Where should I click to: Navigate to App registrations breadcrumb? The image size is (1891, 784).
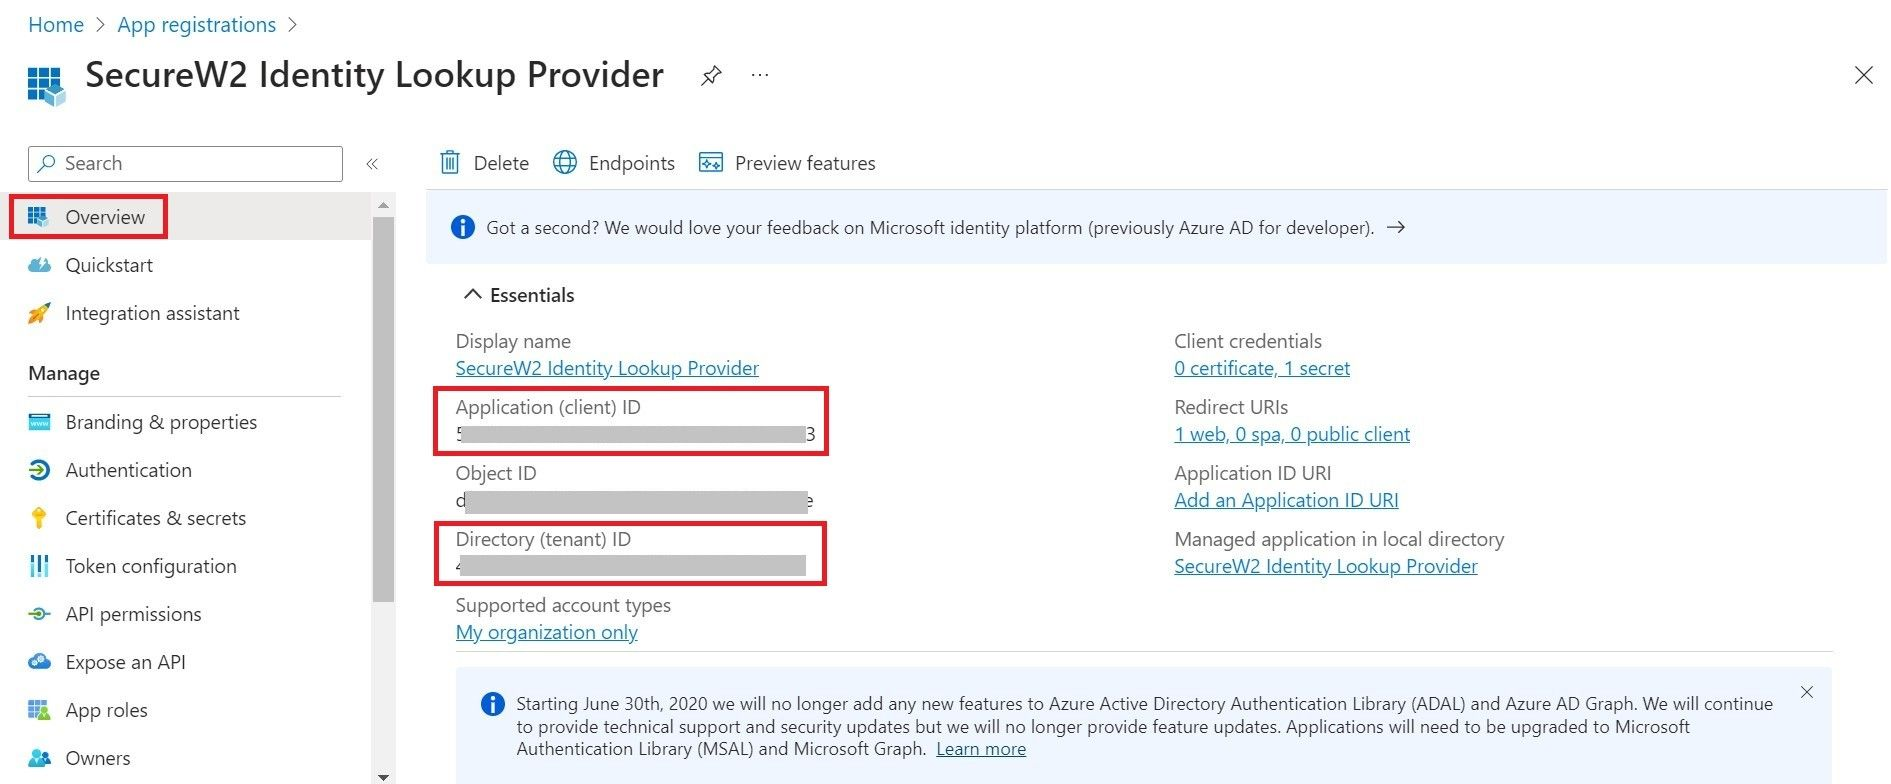click(196, 25)
